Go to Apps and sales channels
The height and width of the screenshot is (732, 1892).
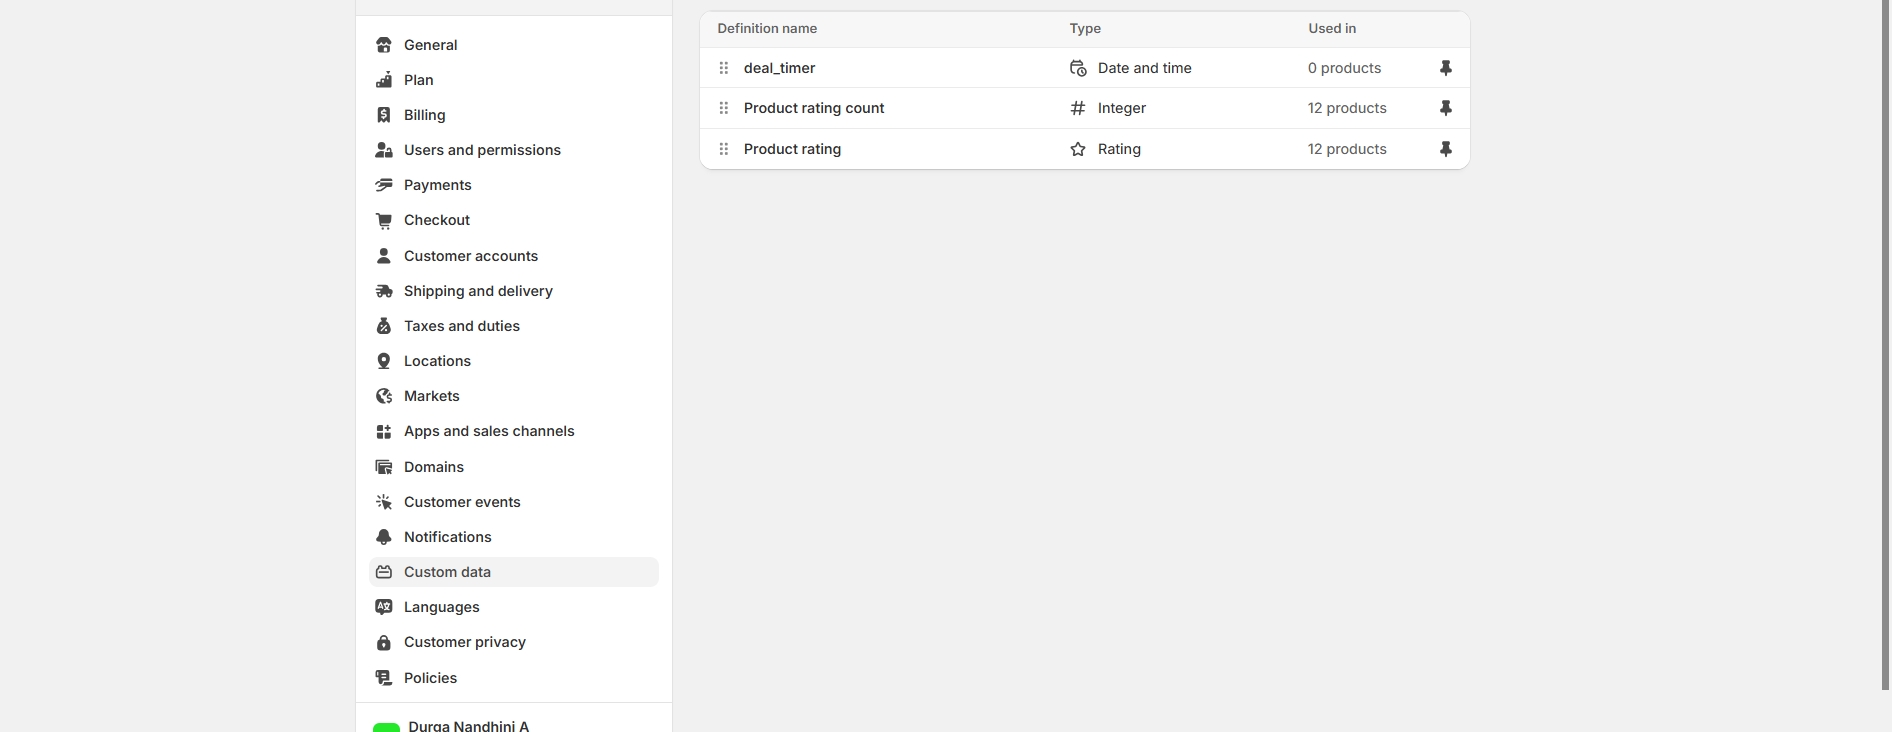pos(489,431)
